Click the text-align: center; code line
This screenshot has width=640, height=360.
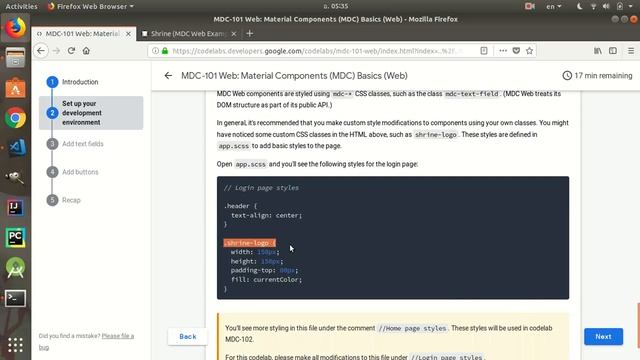267,215
